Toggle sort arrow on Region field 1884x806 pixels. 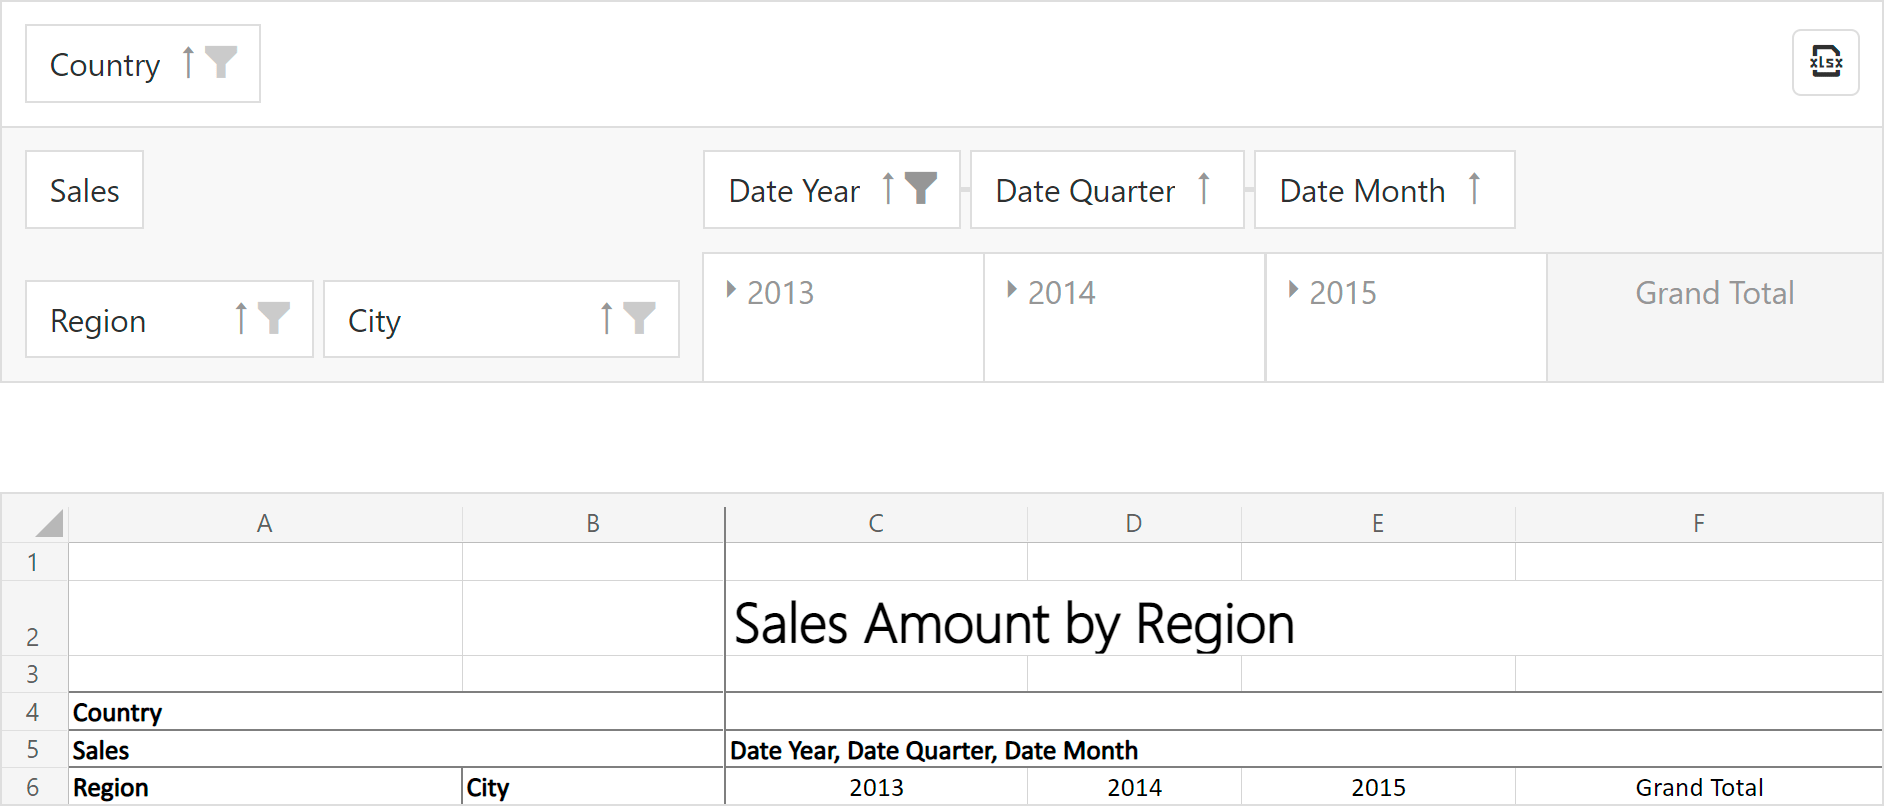[x=241, y=318]
